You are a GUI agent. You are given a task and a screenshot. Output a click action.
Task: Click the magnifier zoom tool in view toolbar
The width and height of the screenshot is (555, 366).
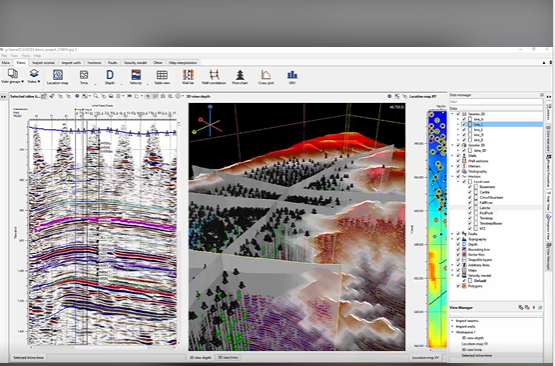coord(96,96)
